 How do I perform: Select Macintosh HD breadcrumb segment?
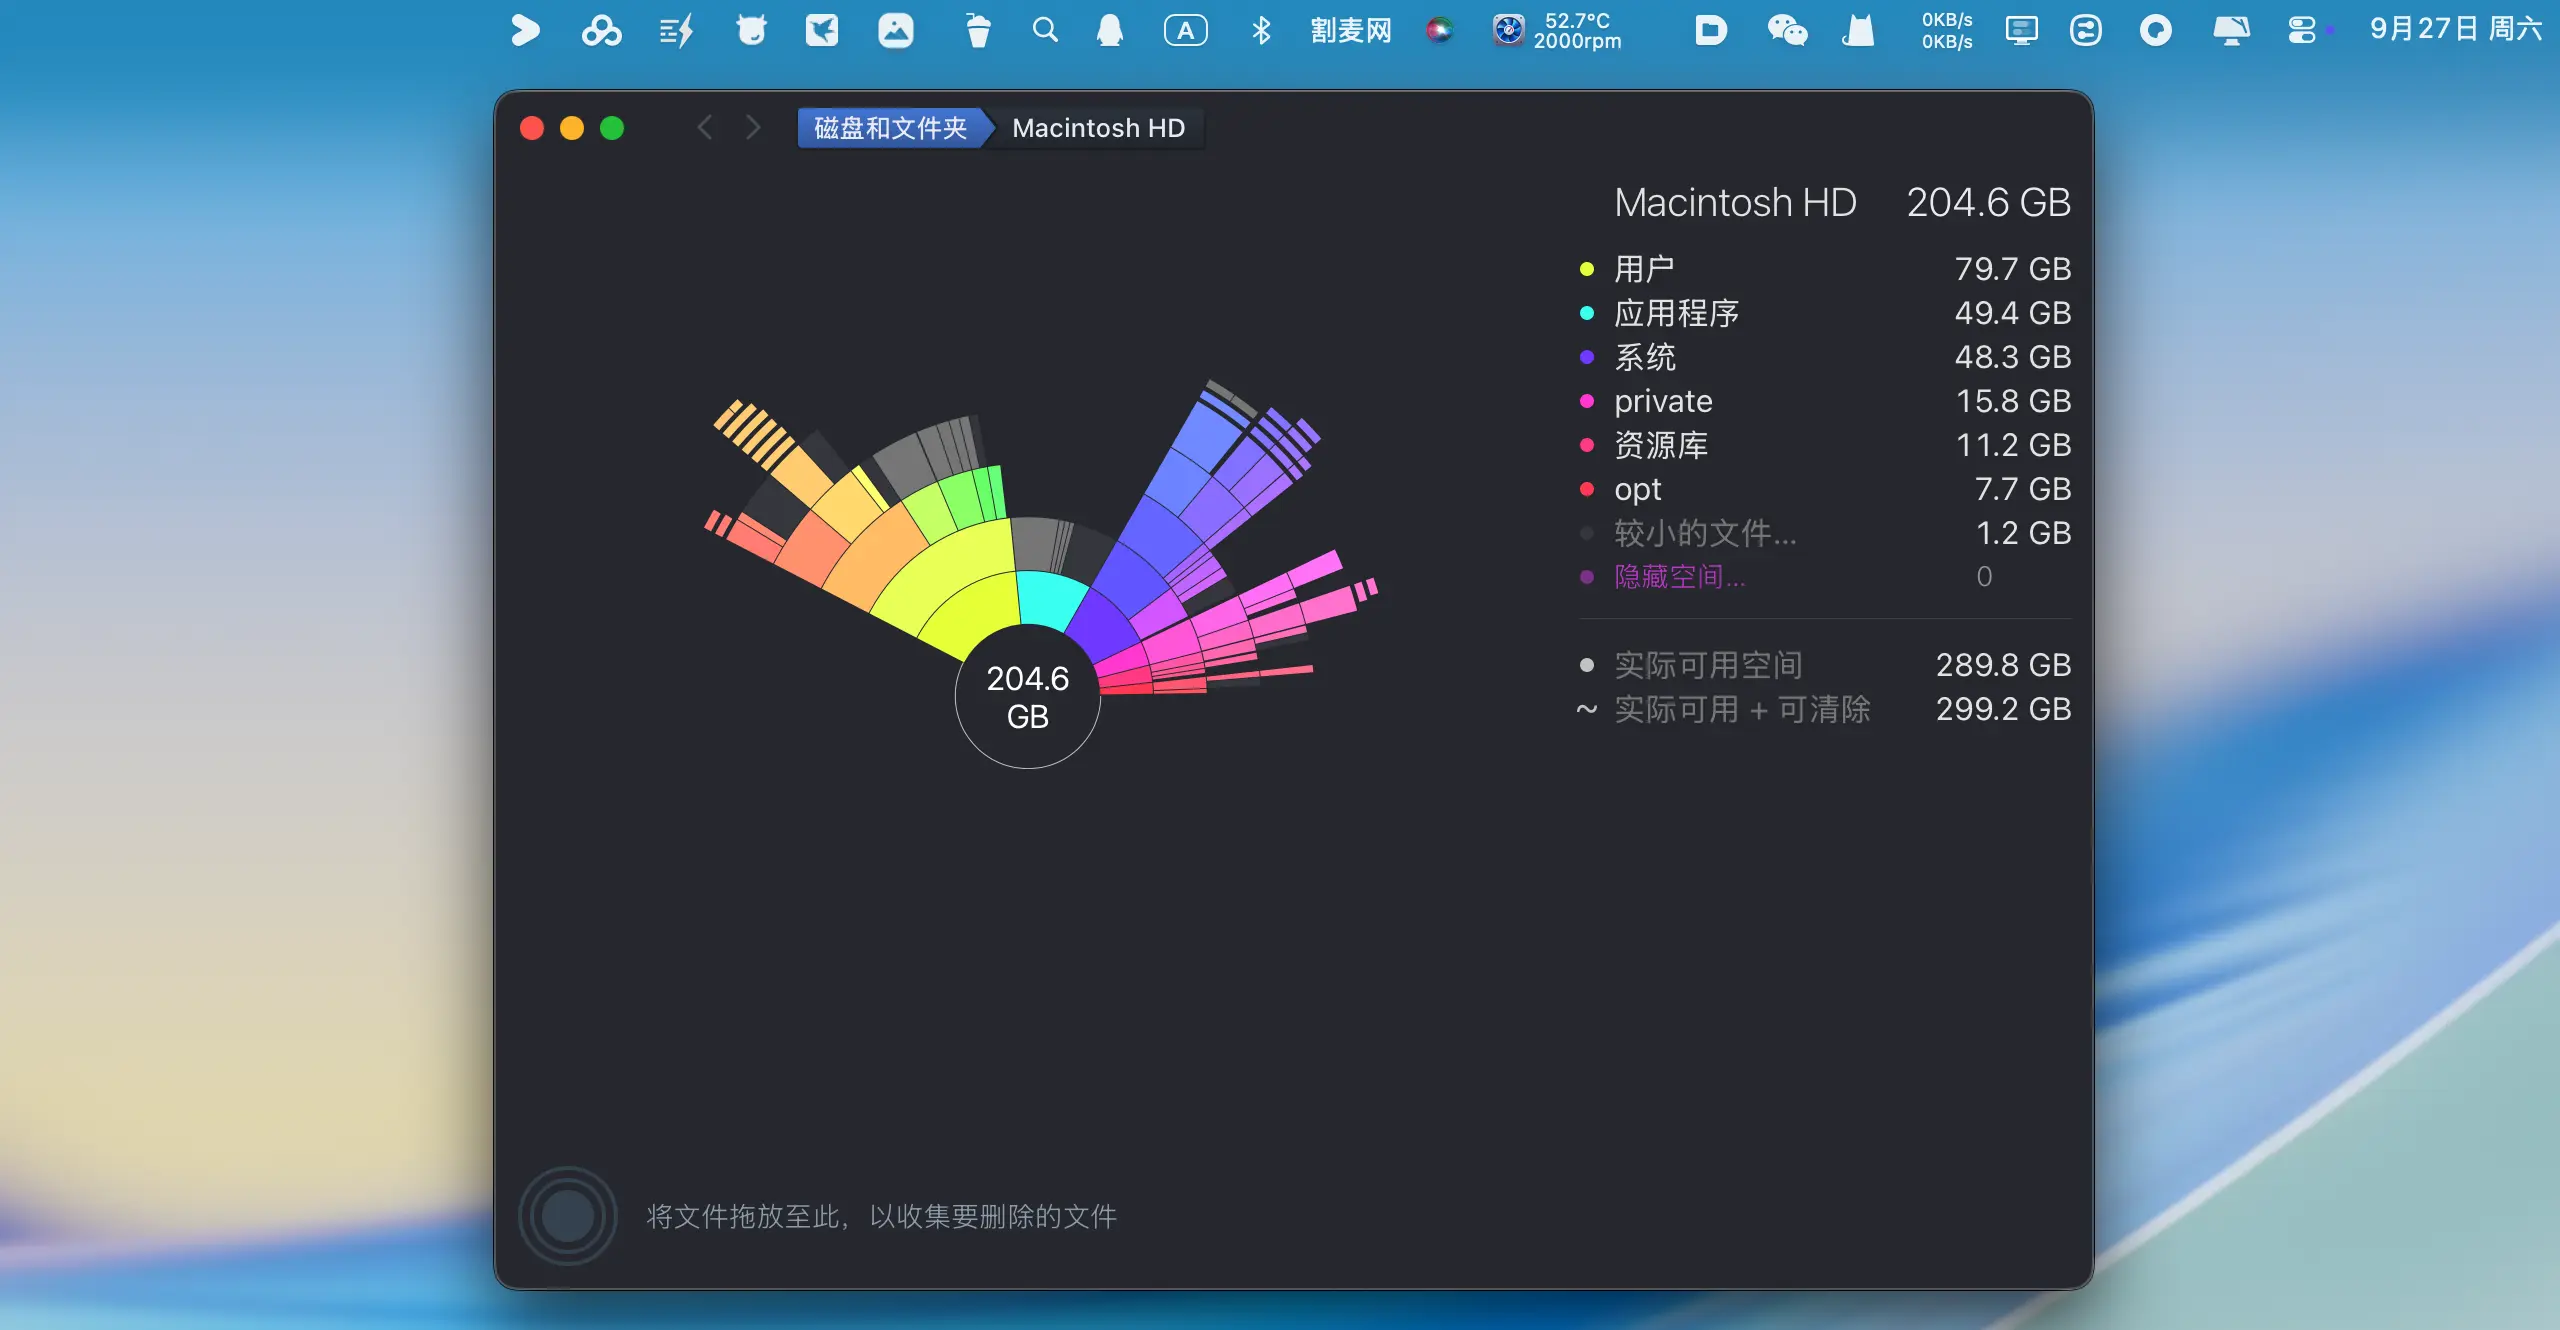pyautogui.click(x=1098, y=128)
